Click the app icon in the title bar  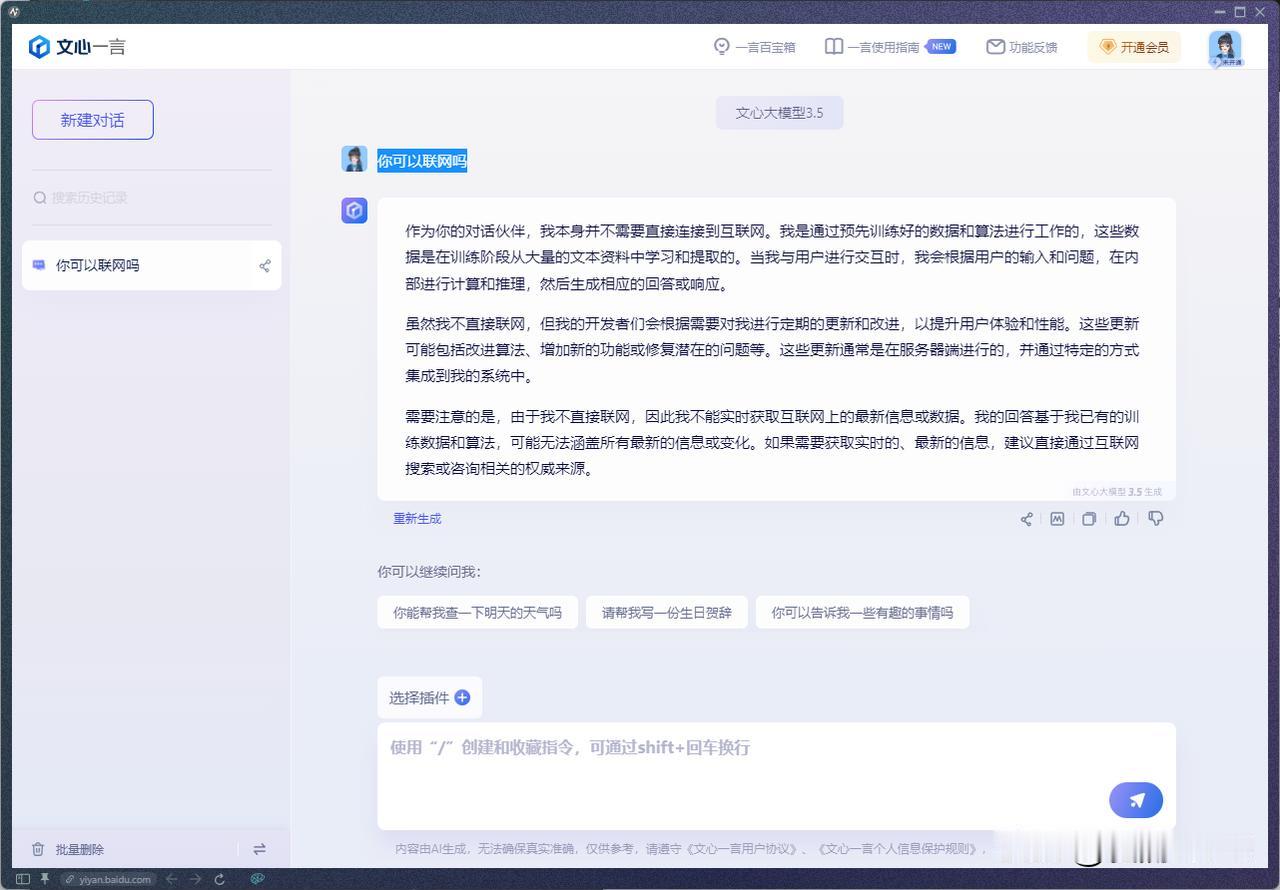coord(14,11)
